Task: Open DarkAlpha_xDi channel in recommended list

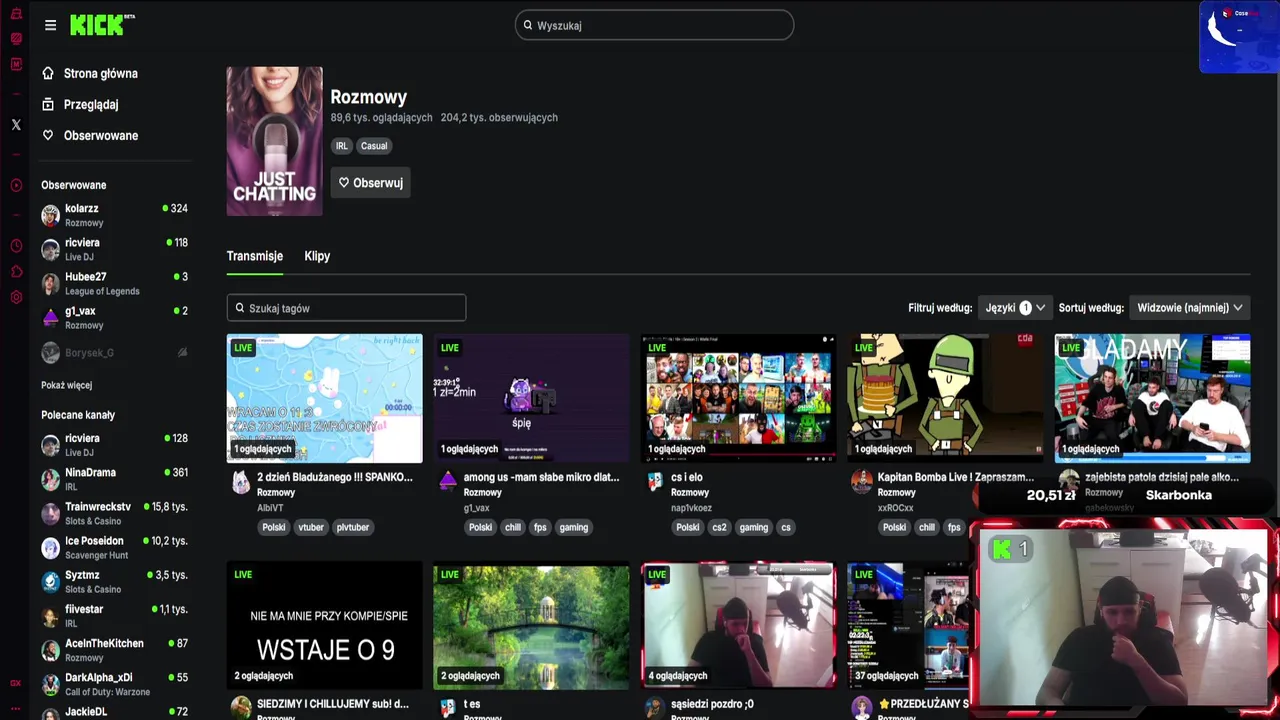Action: click(x=114, y=683)
